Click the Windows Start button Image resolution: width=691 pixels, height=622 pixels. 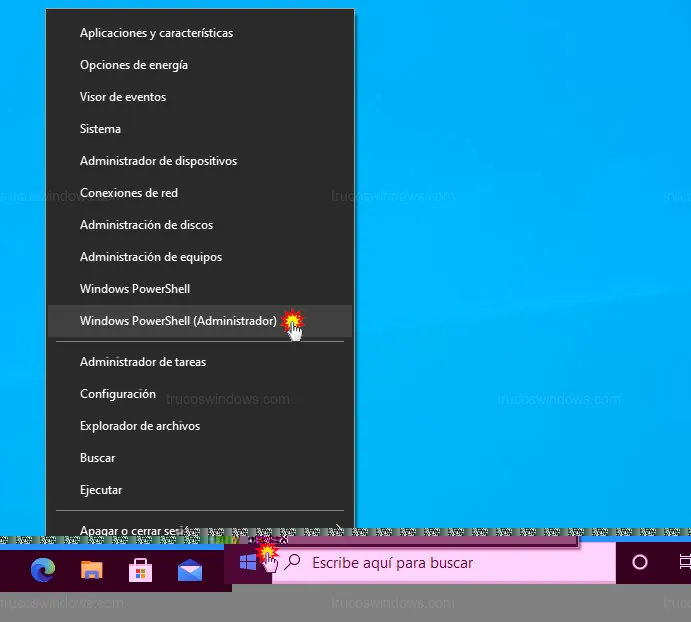[248, 562]
